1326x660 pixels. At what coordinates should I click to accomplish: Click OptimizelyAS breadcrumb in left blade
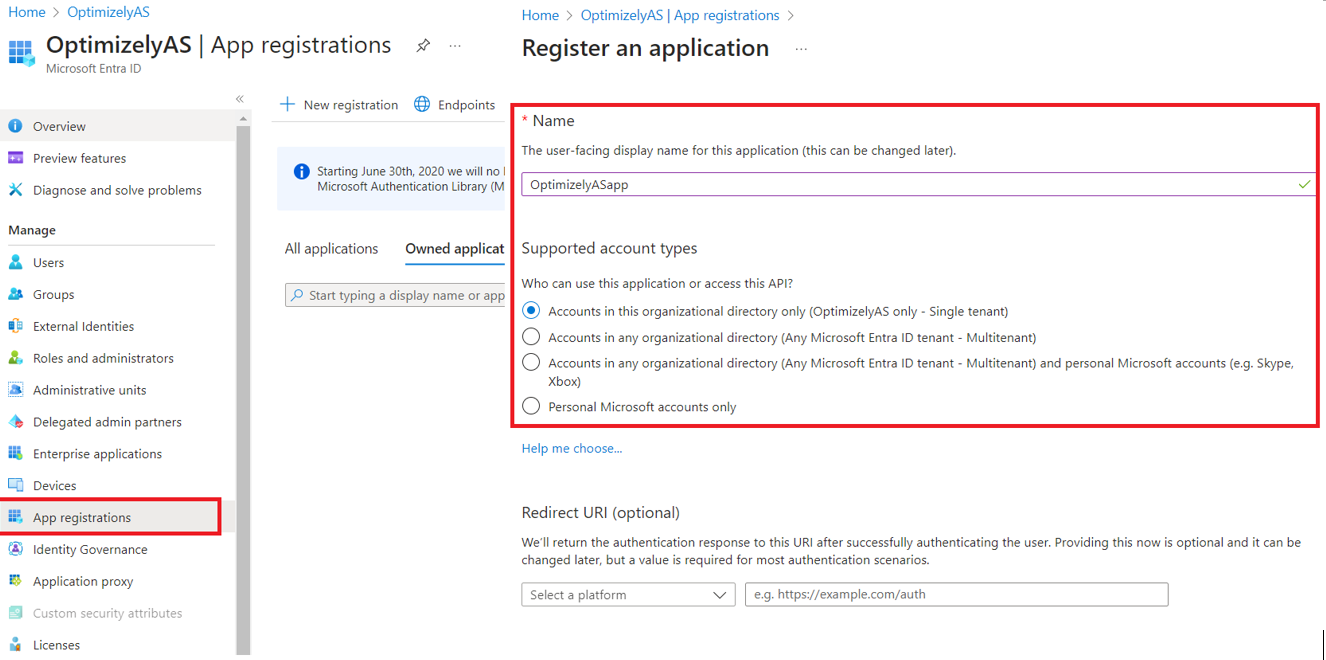108,12
